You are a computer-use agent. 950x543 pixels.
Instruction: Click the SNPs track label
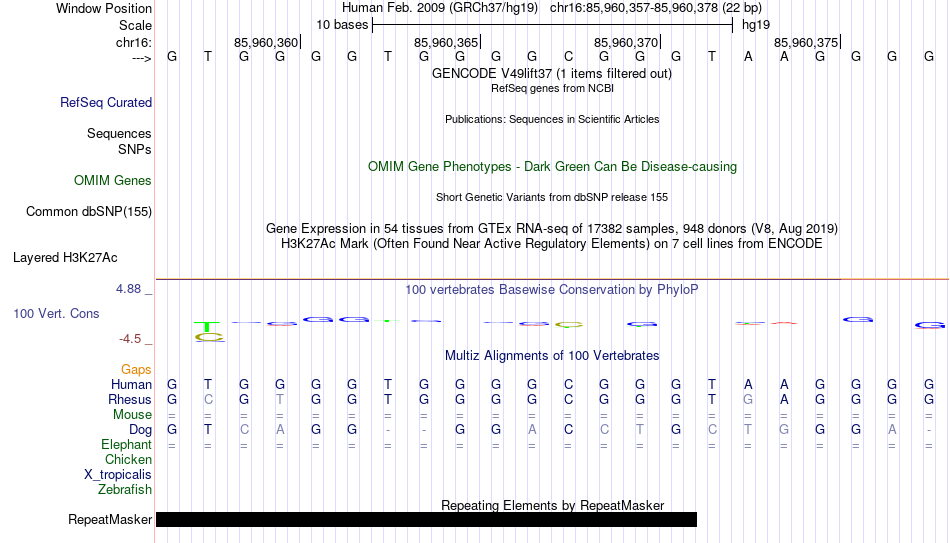pos(135,149)
